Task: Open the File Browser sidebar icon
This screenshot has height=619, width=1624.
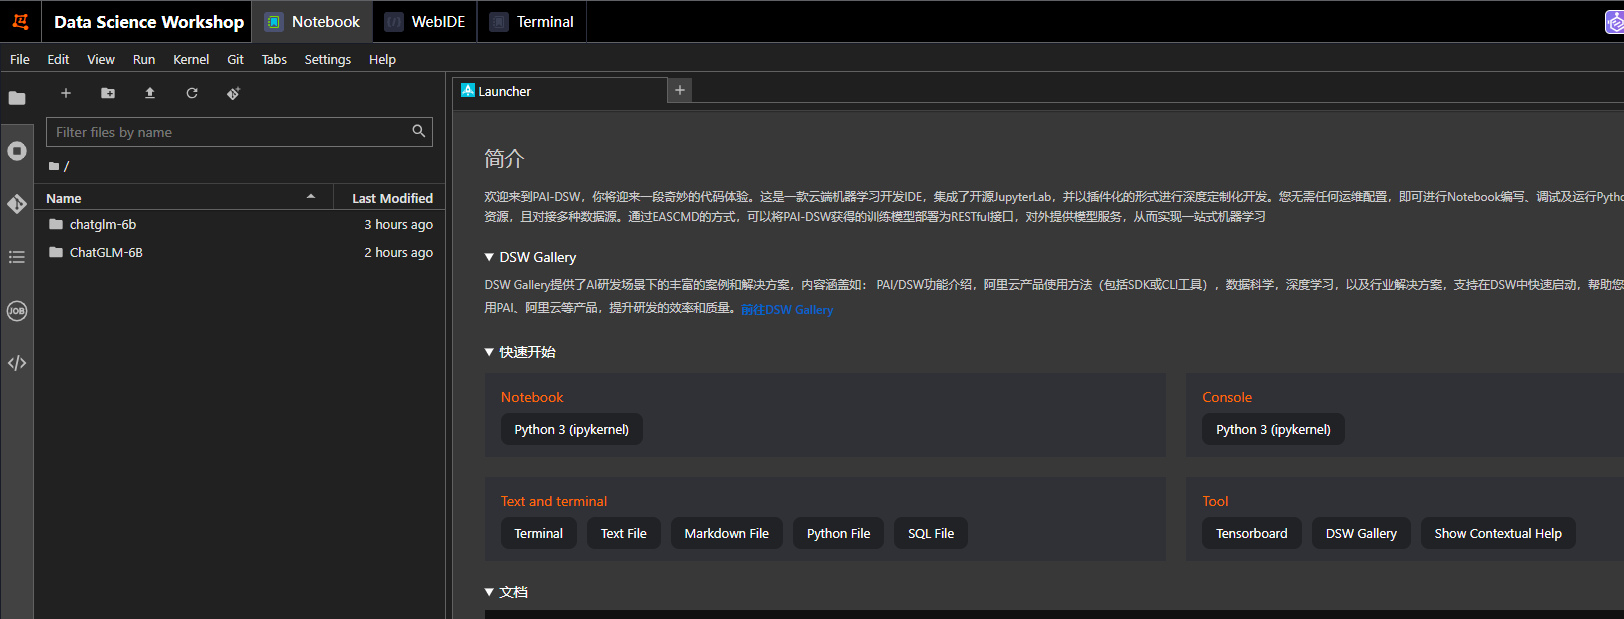Action: (x=17, y=98)
